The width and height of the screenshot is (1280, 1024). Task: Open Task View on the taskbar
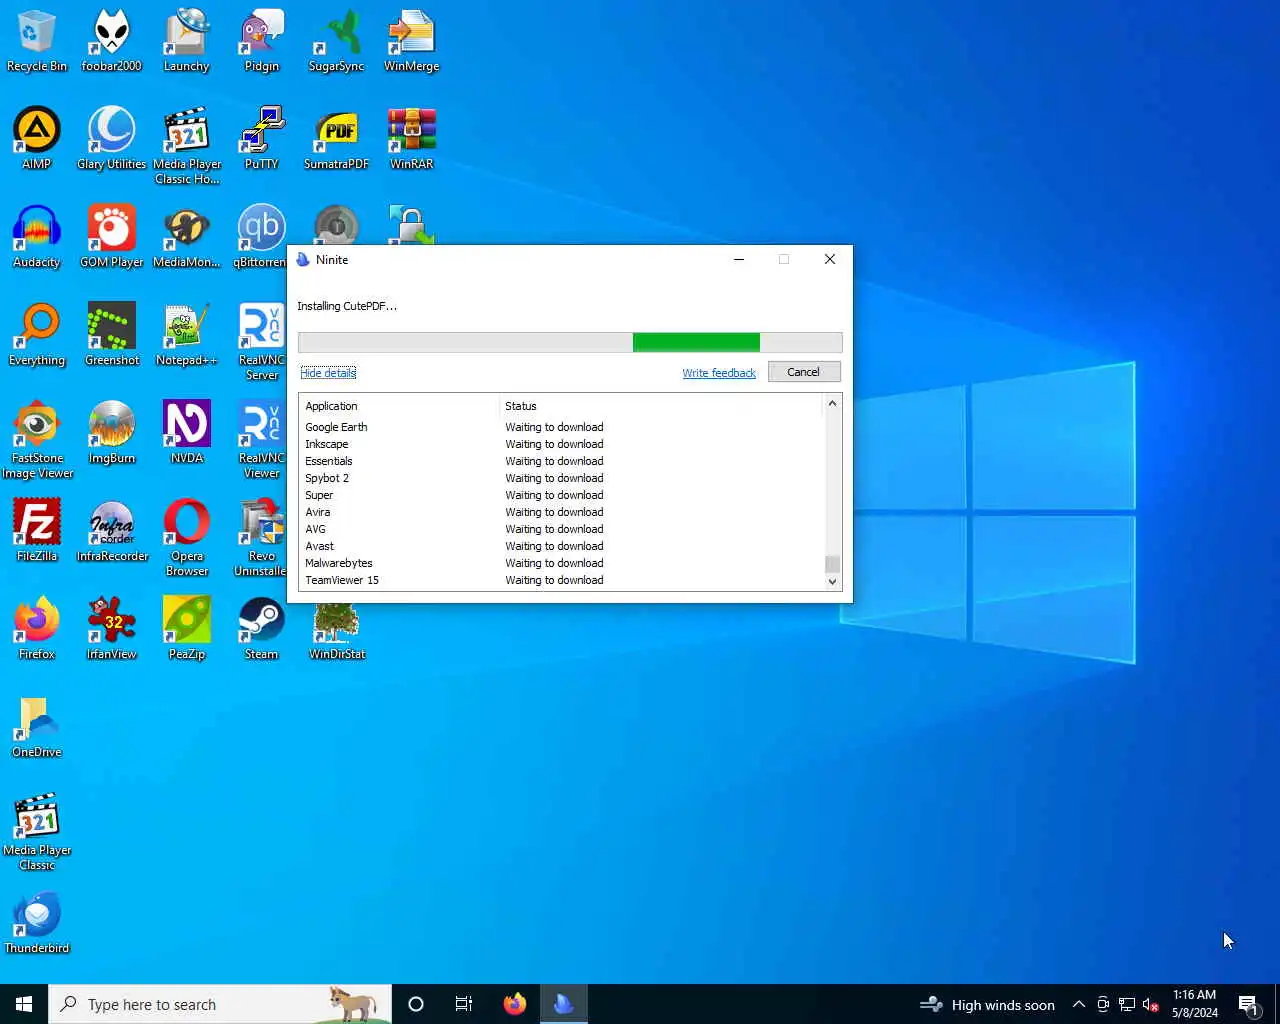click(x=464, y=1004)
